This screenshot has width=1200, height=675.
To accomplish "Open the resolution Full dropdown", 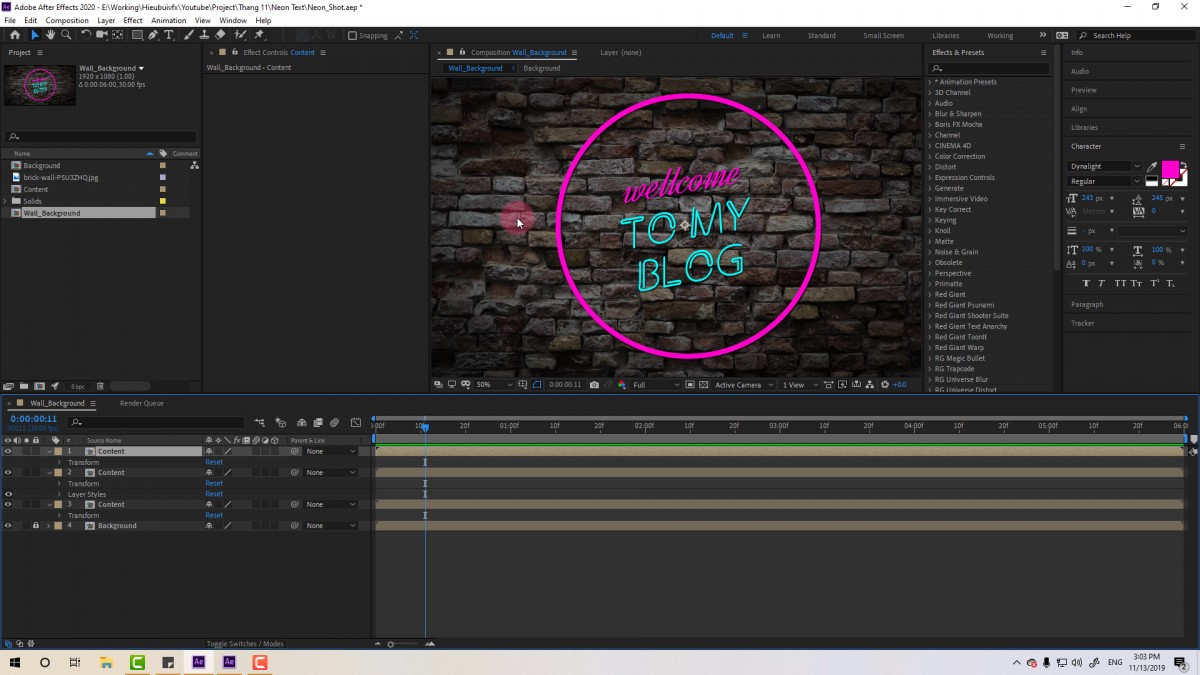I will pos(656,385).
